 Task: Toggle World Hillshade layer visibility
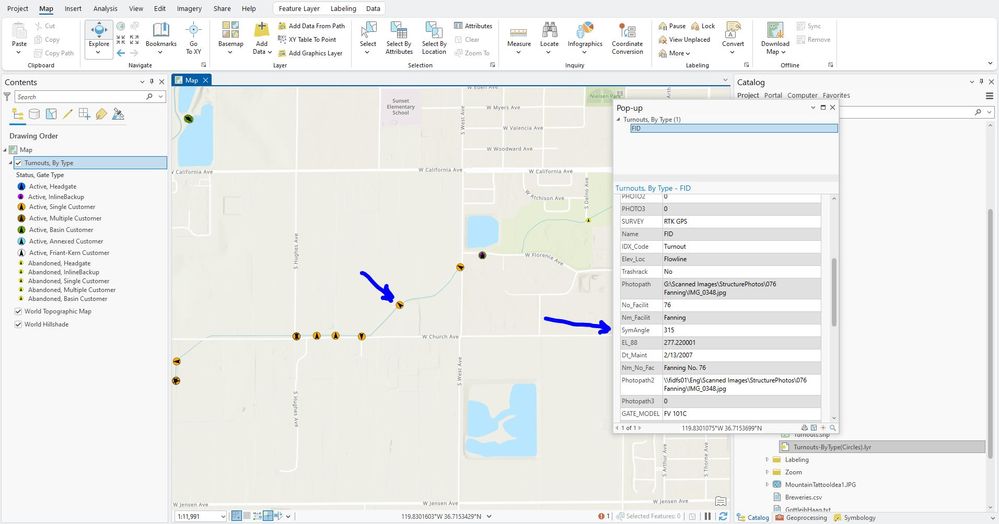point(18,324)
